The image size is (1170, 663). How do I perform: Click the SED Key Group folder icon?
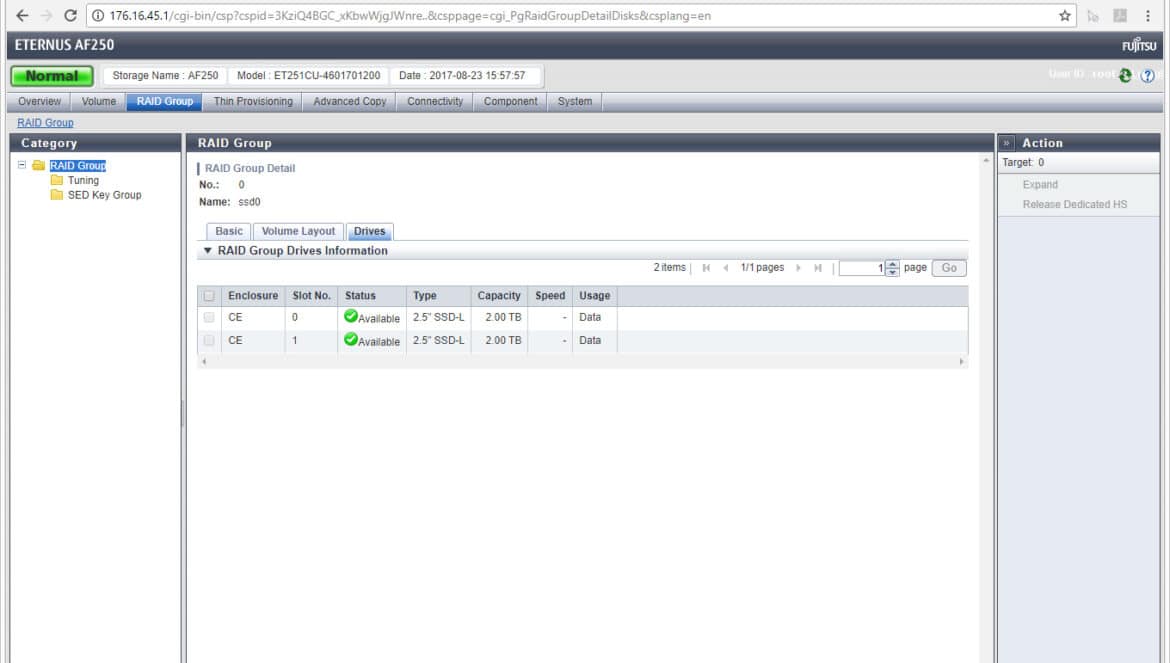click(57, 195)
